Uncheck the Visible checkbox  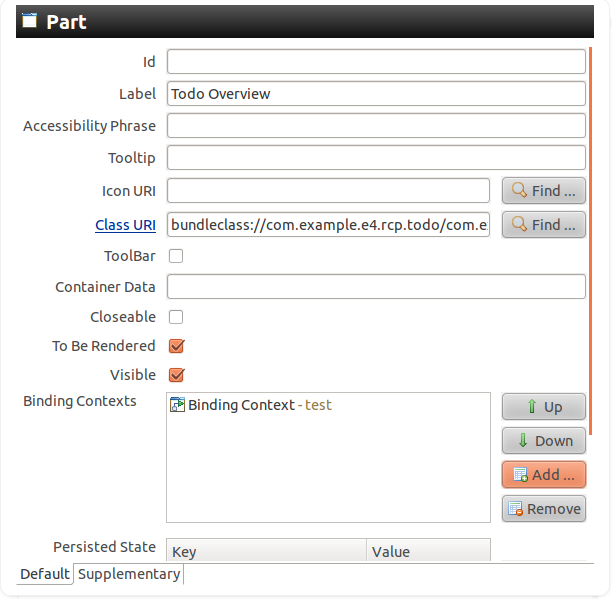pos(176,375)
